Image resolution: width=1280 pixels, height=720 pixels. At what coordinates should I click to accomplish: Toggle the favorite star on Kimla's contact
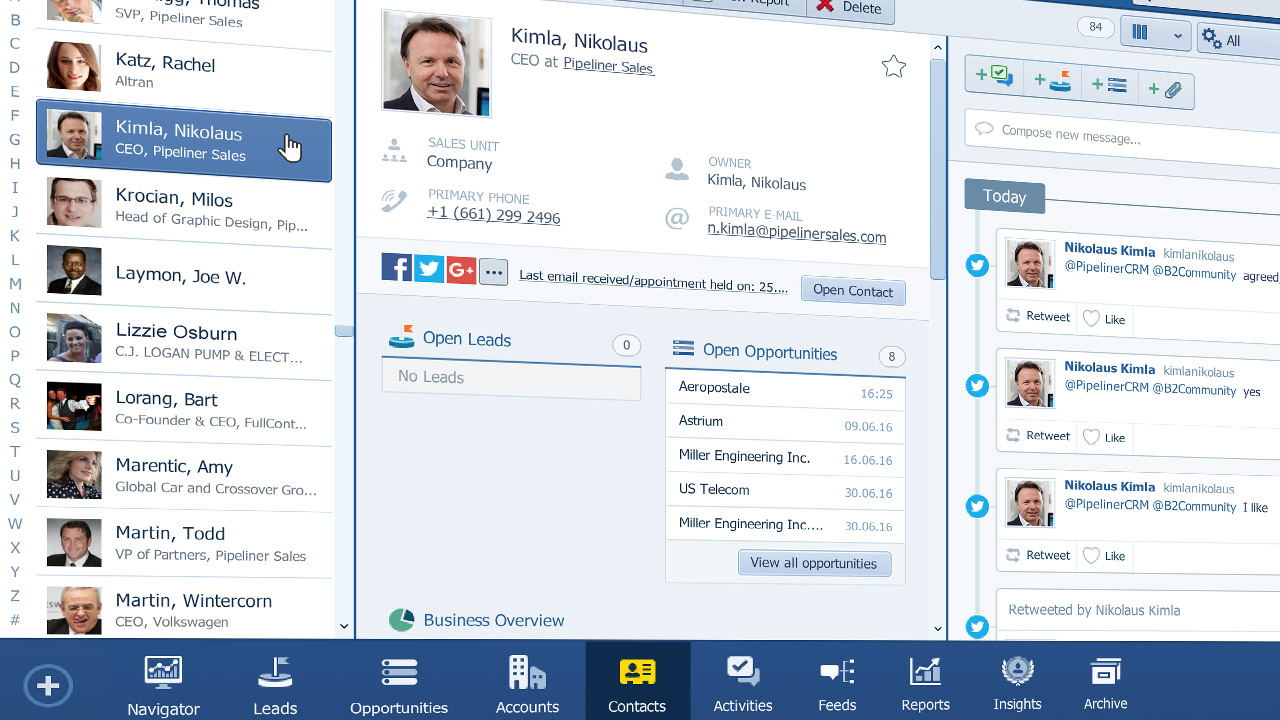point(893,66)
